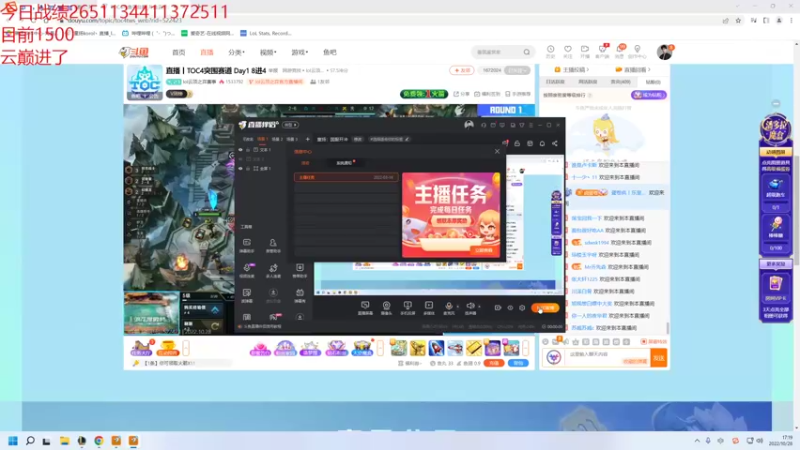Click the 背包 backpack button below gifts
This screenshot has width=800, height=450.
(x=518, y=363)
